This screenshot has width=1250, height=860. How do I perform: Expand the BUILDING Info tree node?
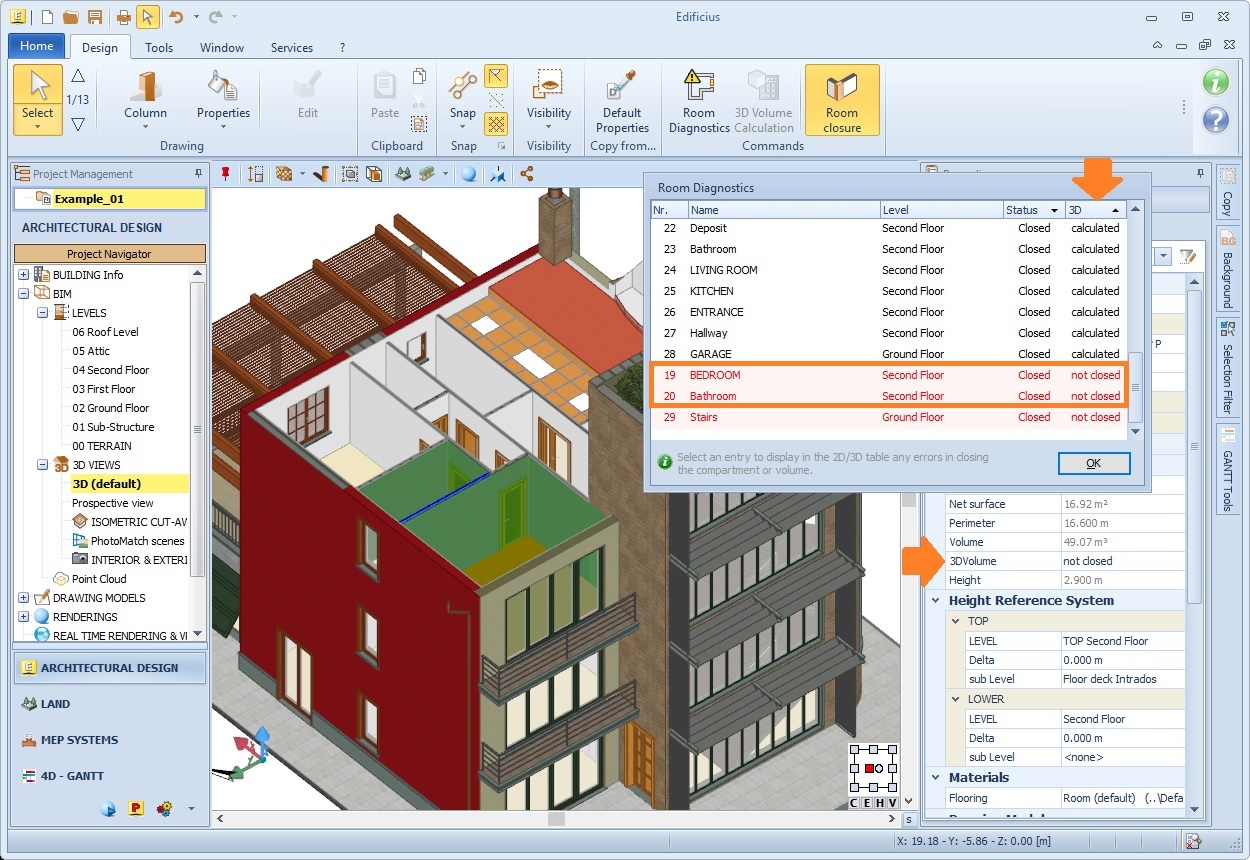coord(24,275)
